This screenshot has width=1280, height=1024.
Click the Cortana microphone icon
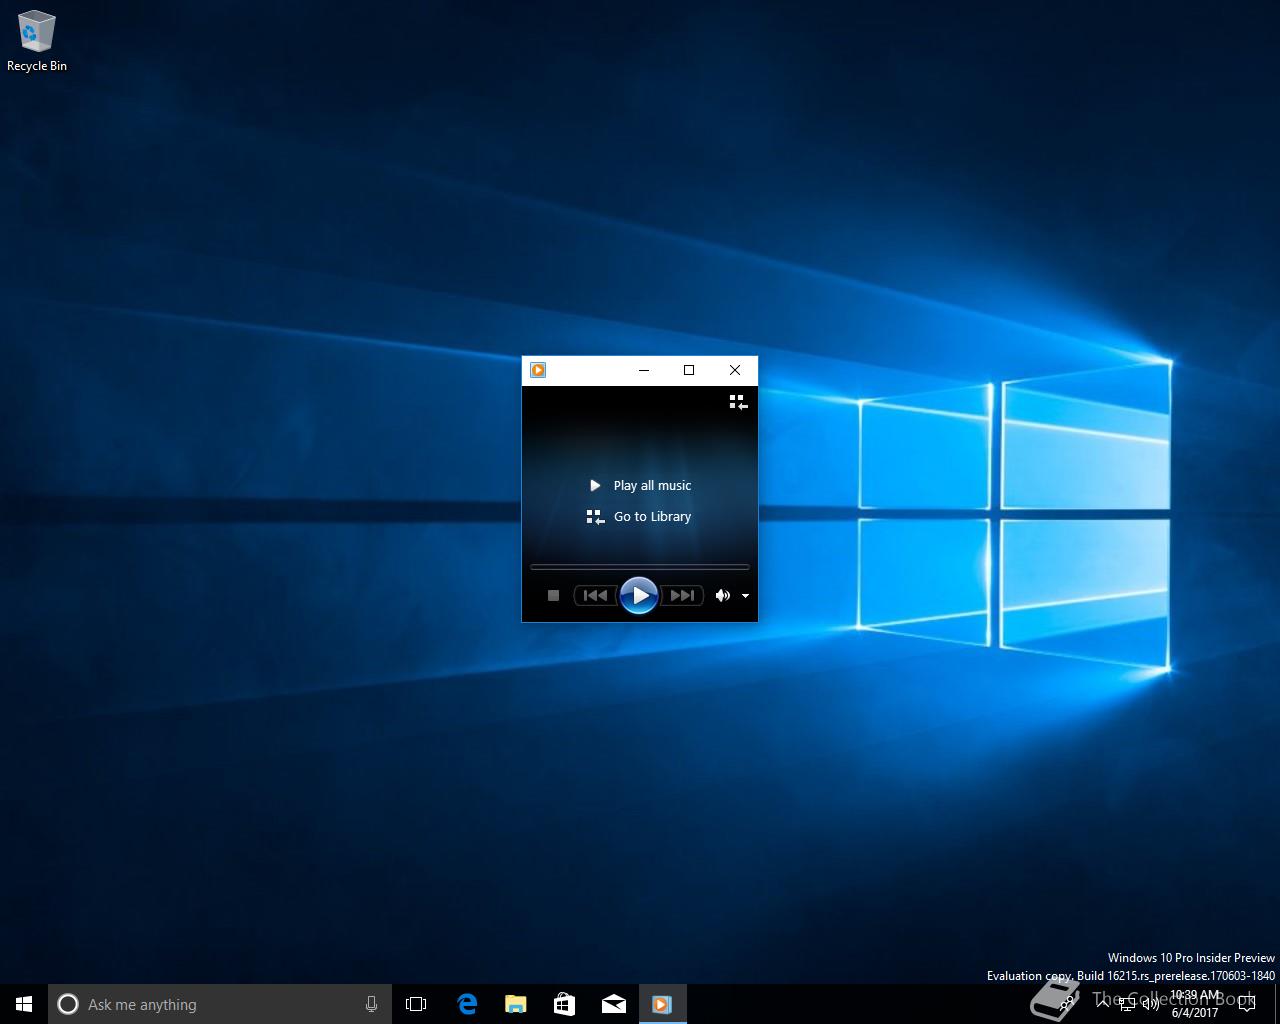[x=371, y=1004]
